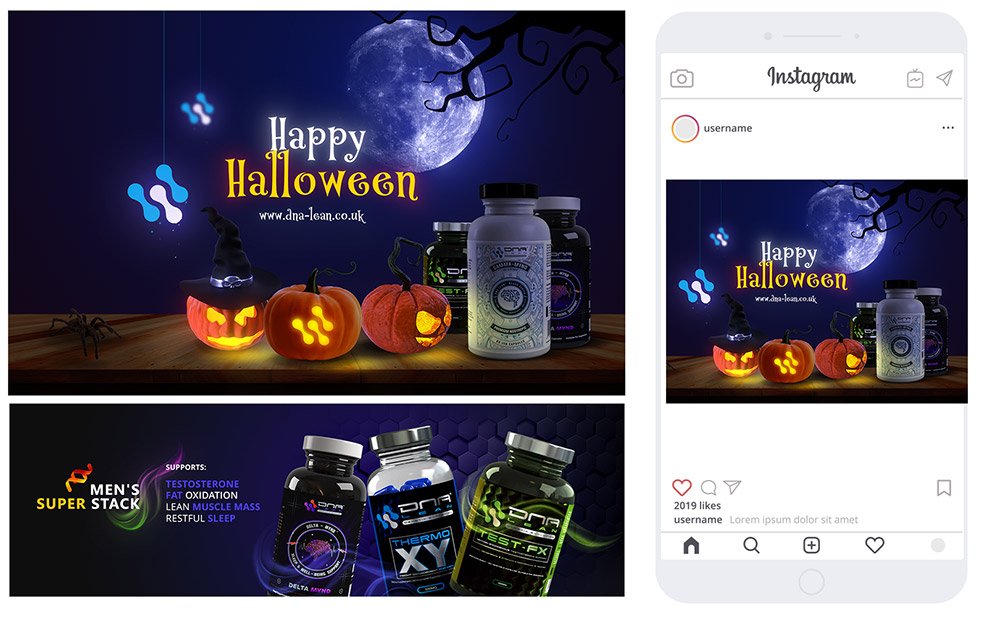Click the username profile avatar
This screenshot has height=617, width=1000.
point(685,128)
